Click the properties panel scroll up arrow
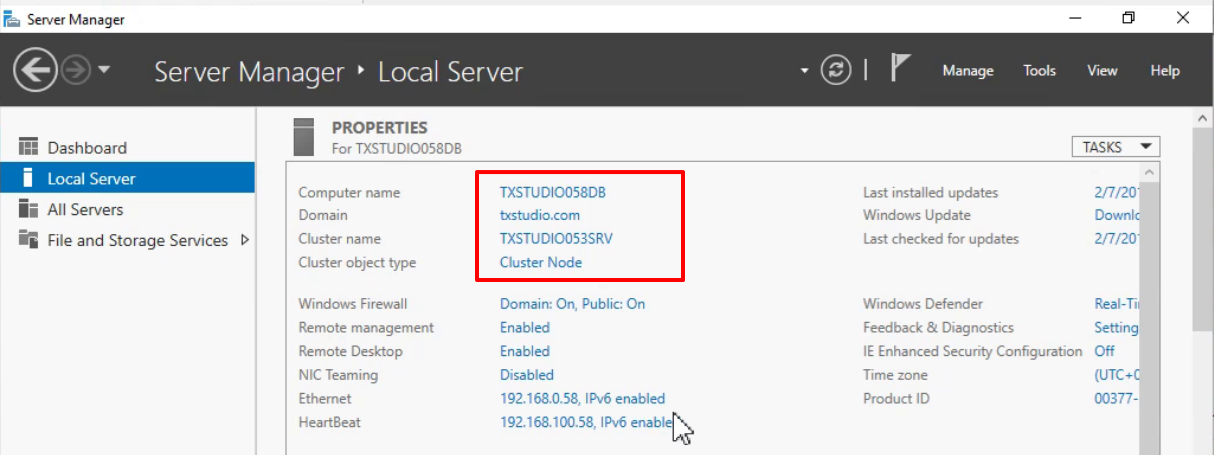 coord(1149,173)
